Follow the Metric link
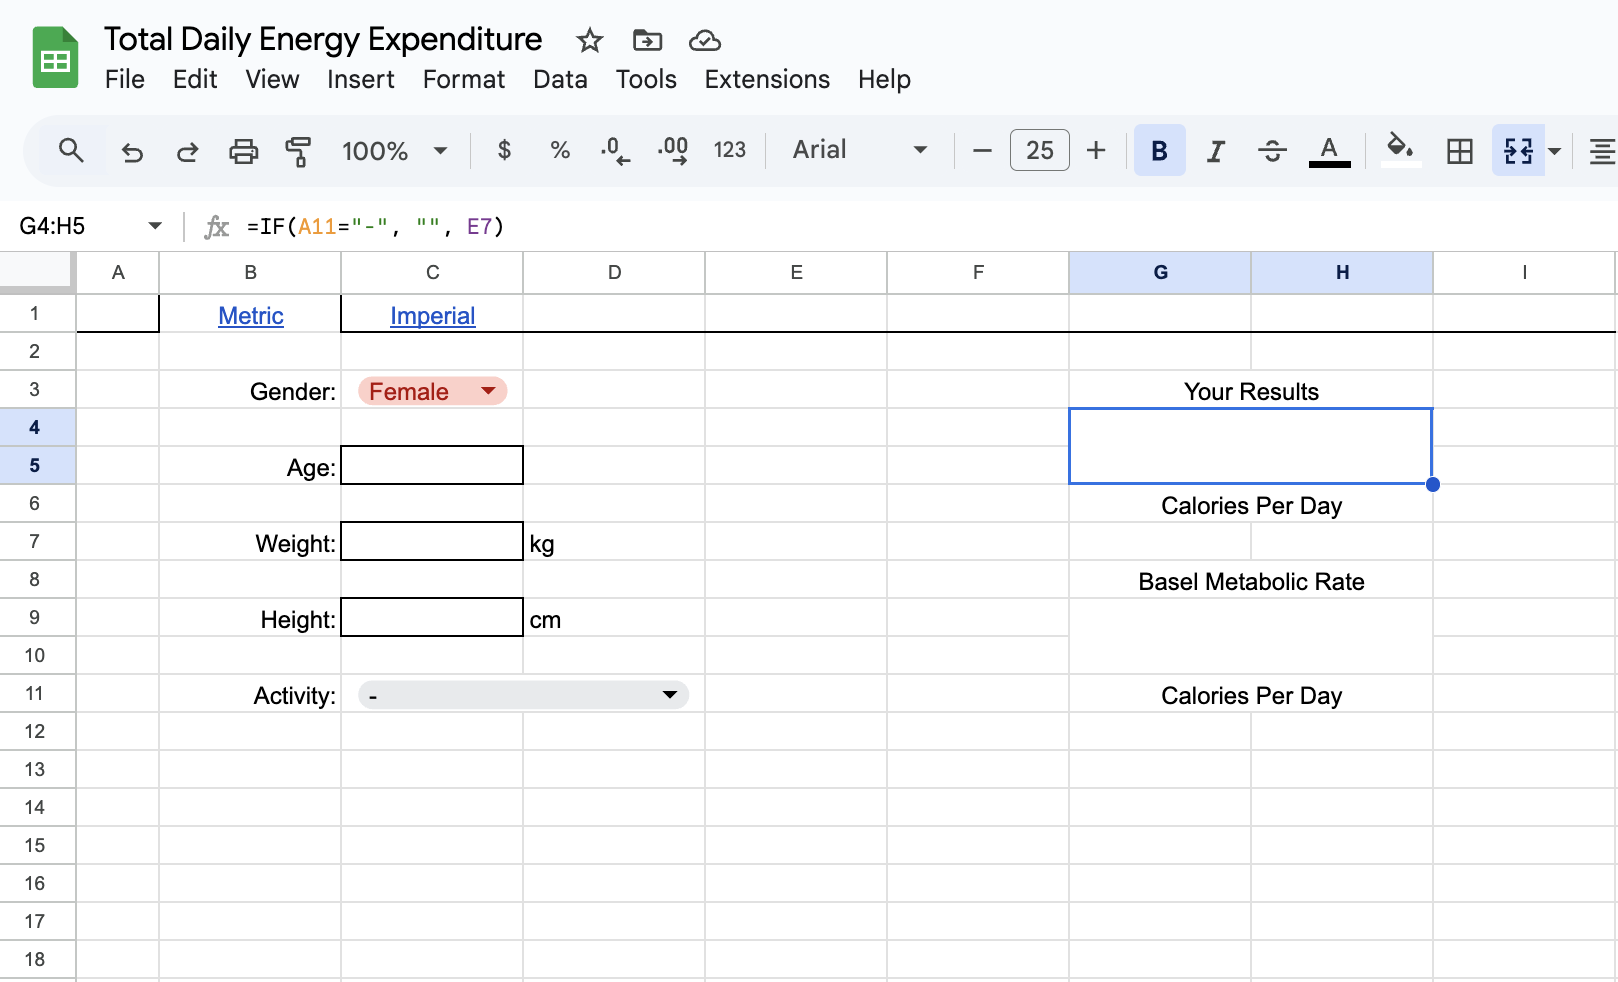The width and height of the screenshot is (1618, 982). (x=251, y=316)
